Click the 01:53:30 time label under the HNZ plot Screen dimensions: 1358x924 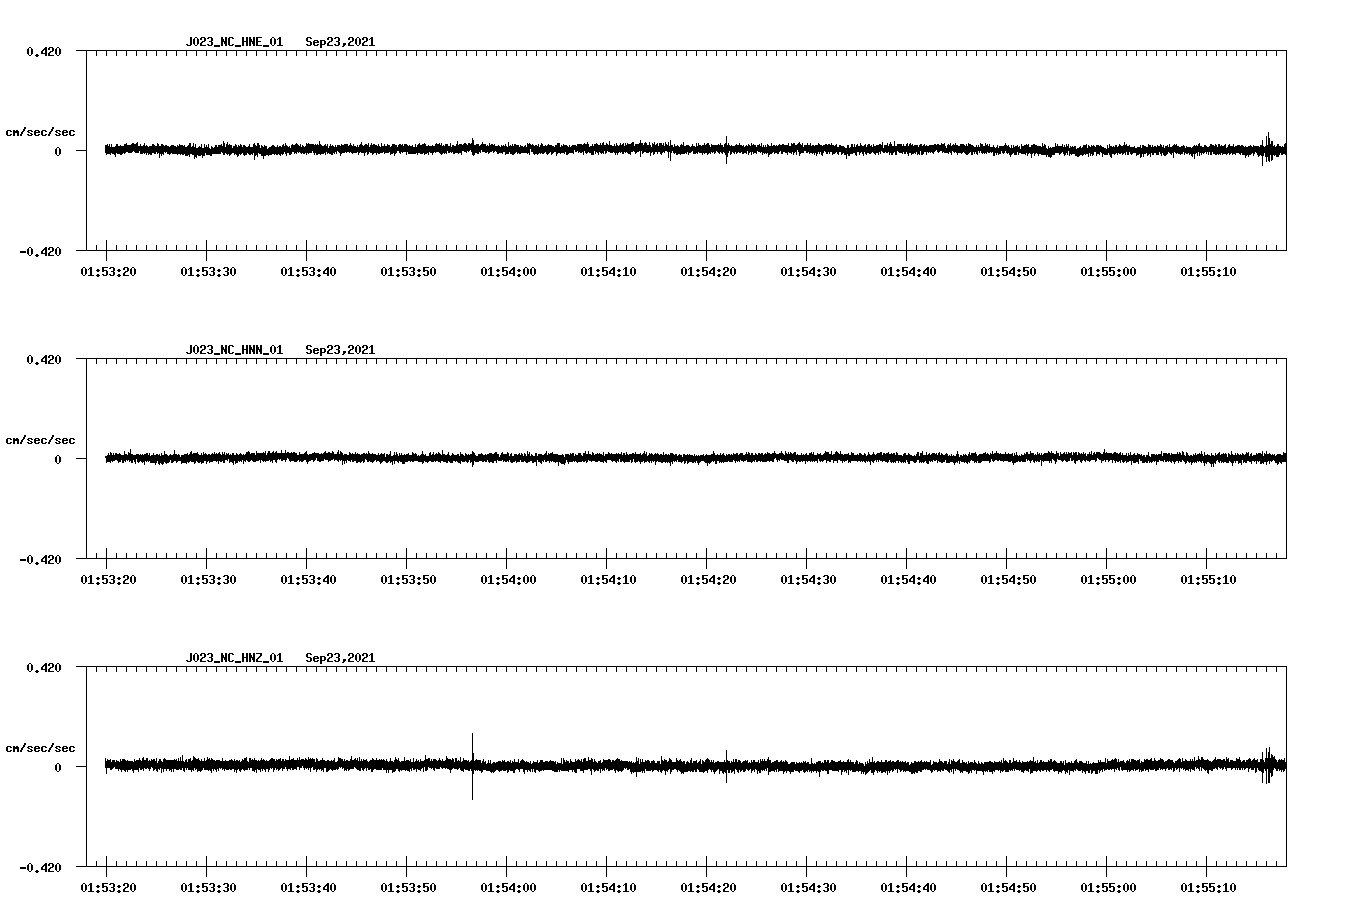pyautogui.click(x=208, y=888)
